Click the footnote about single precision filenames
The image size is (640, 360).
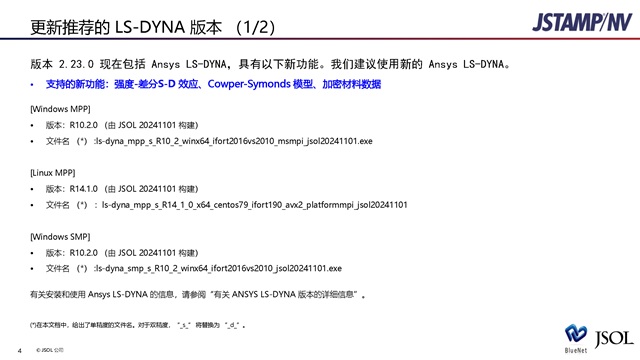coord(138,325)
